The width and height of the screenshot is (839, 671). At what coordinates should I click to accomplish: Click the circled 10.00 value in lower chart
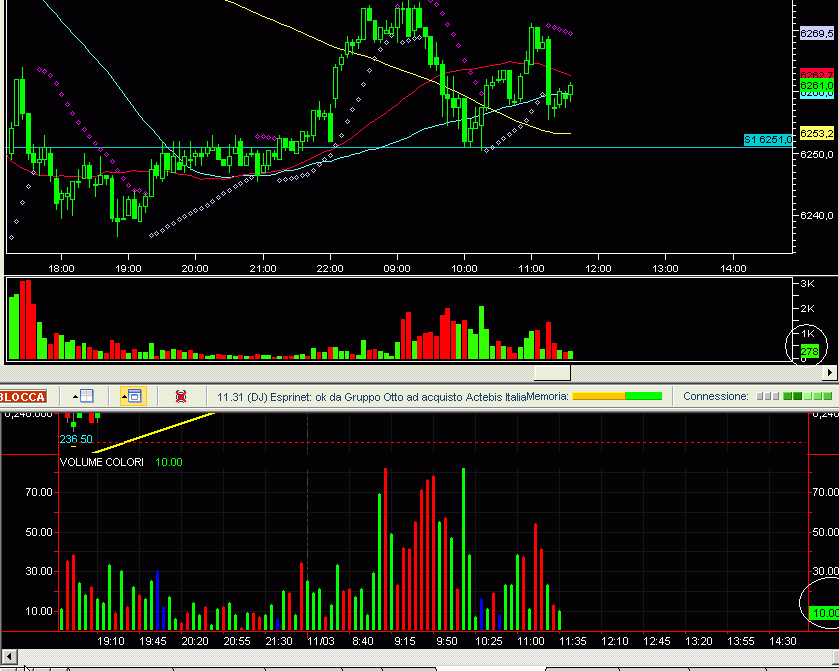[x=824, y=612]
